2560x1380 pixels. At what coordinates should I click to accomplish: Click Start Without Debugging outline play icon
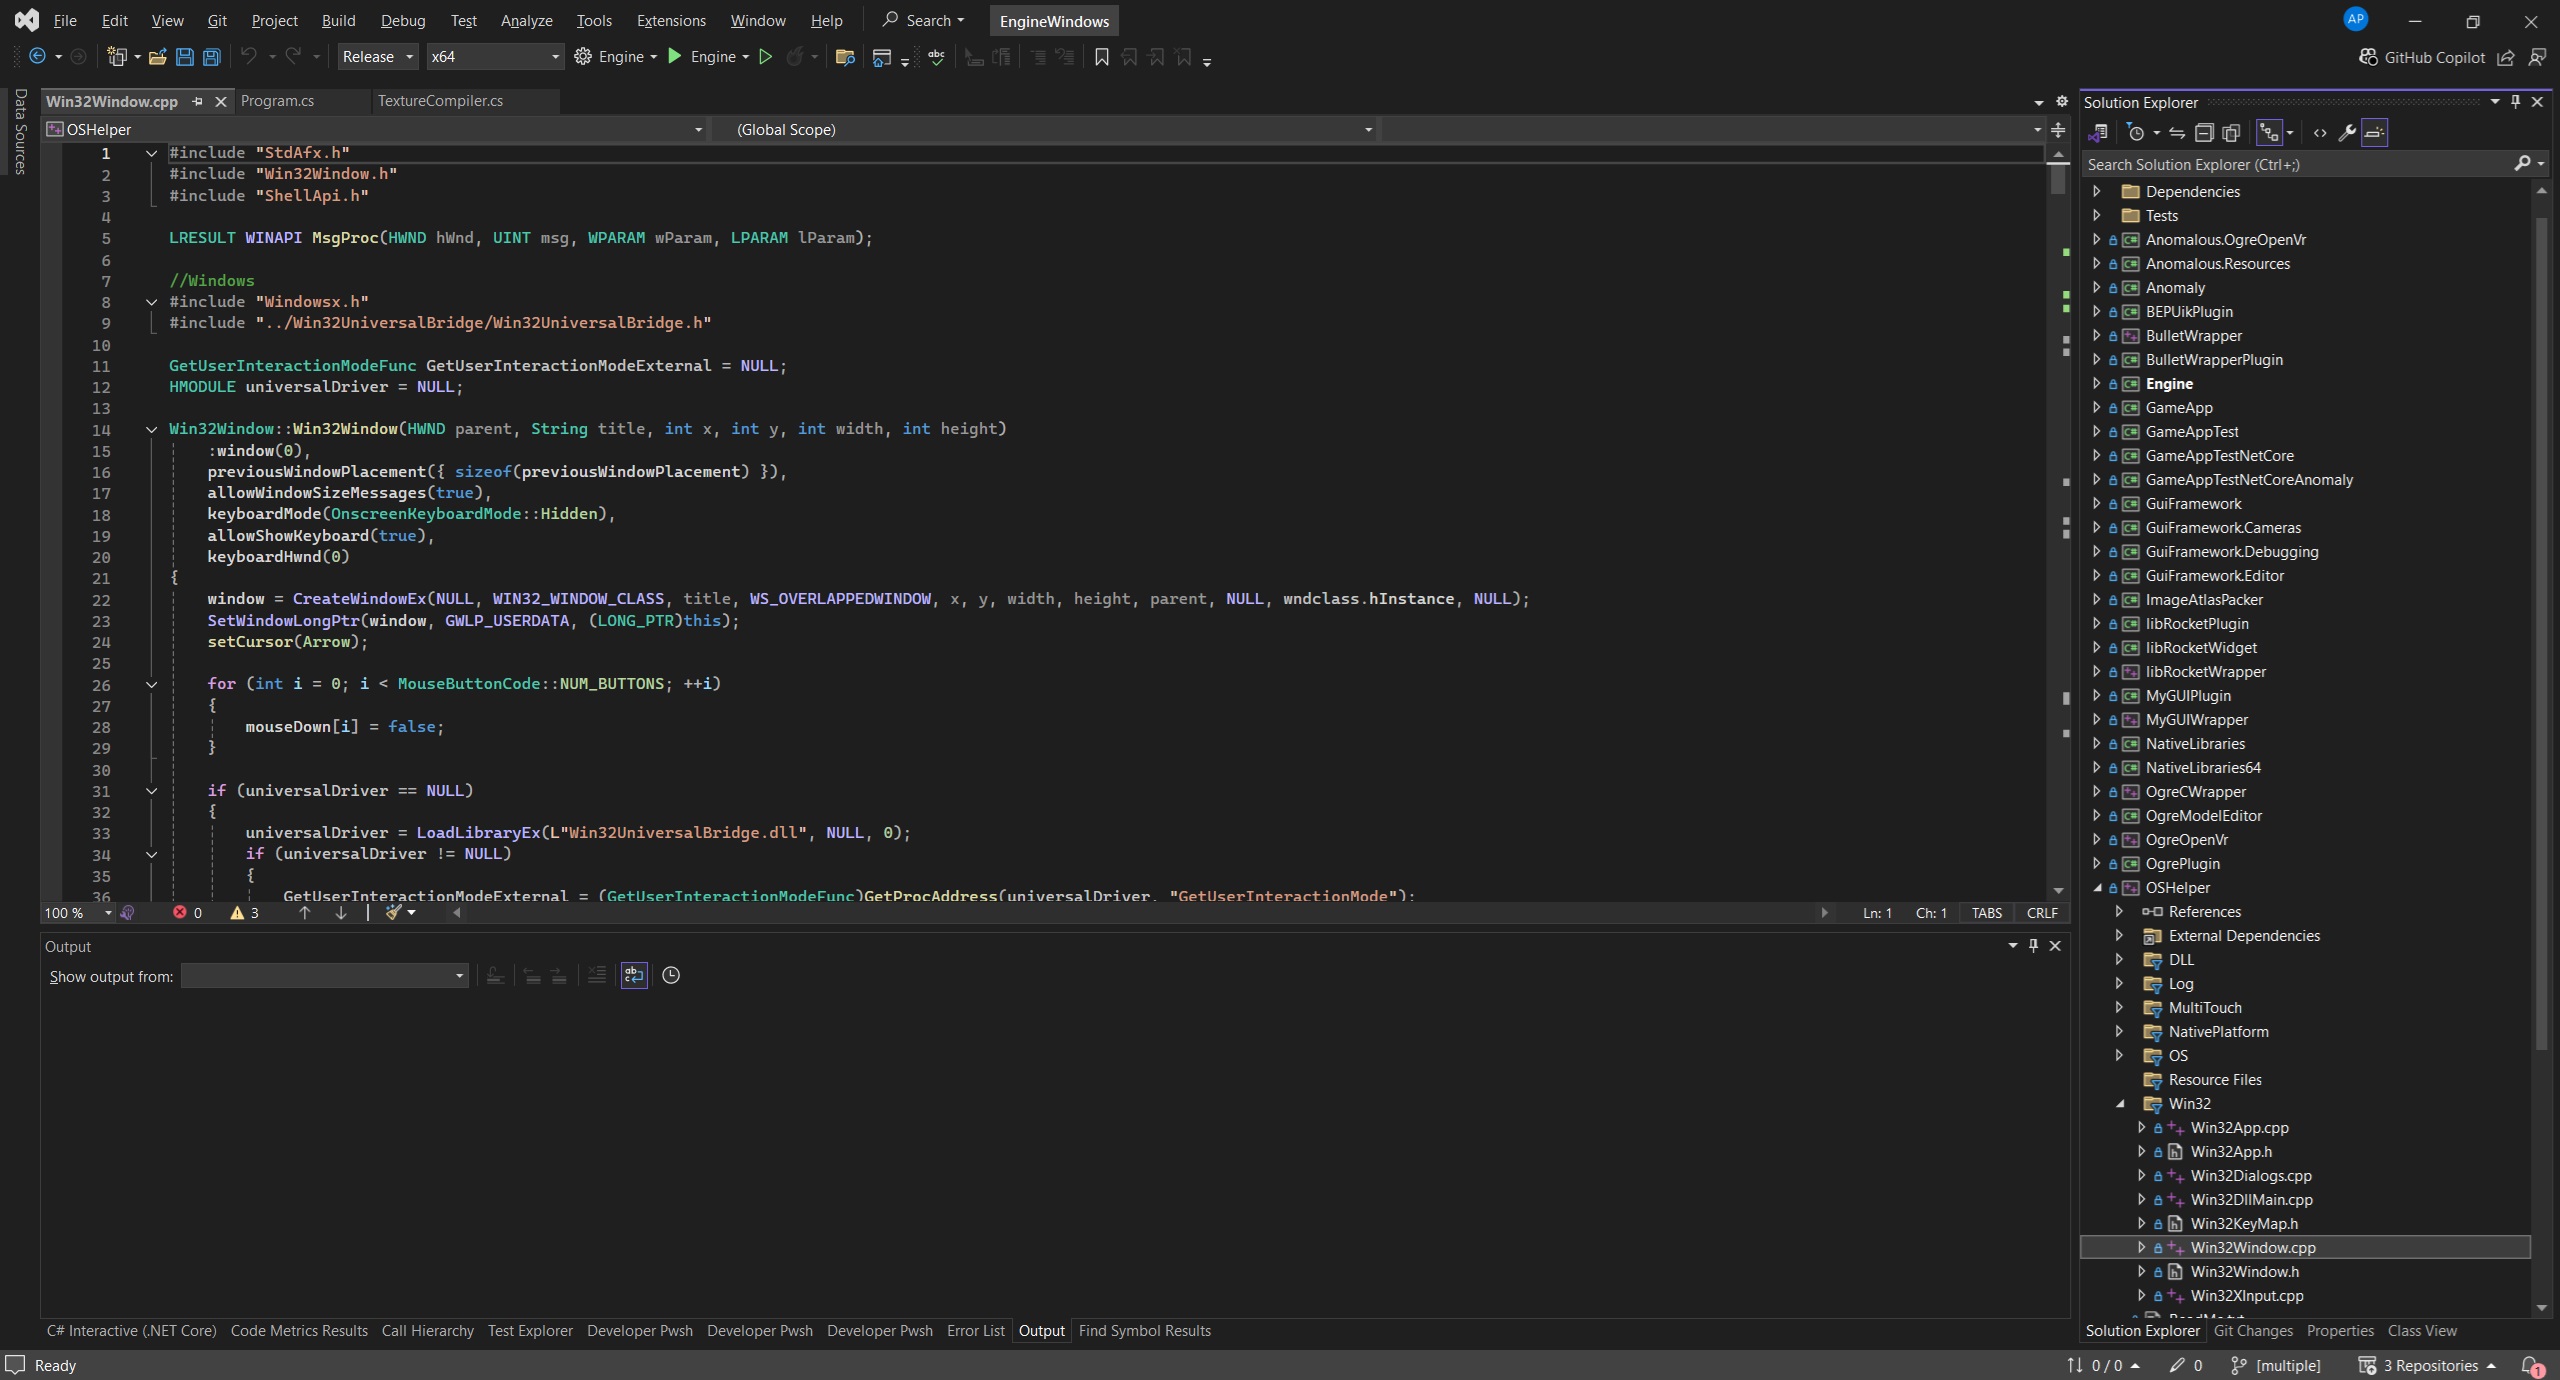[x=765, y=57]
